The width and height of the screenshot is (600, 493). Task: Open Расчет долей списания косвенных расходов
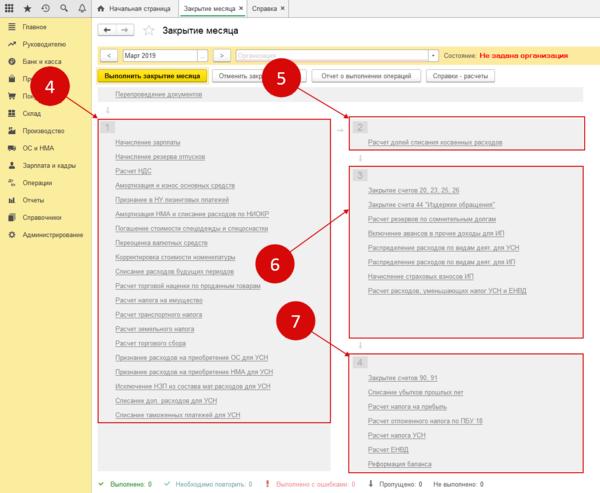tap(435, 142)
